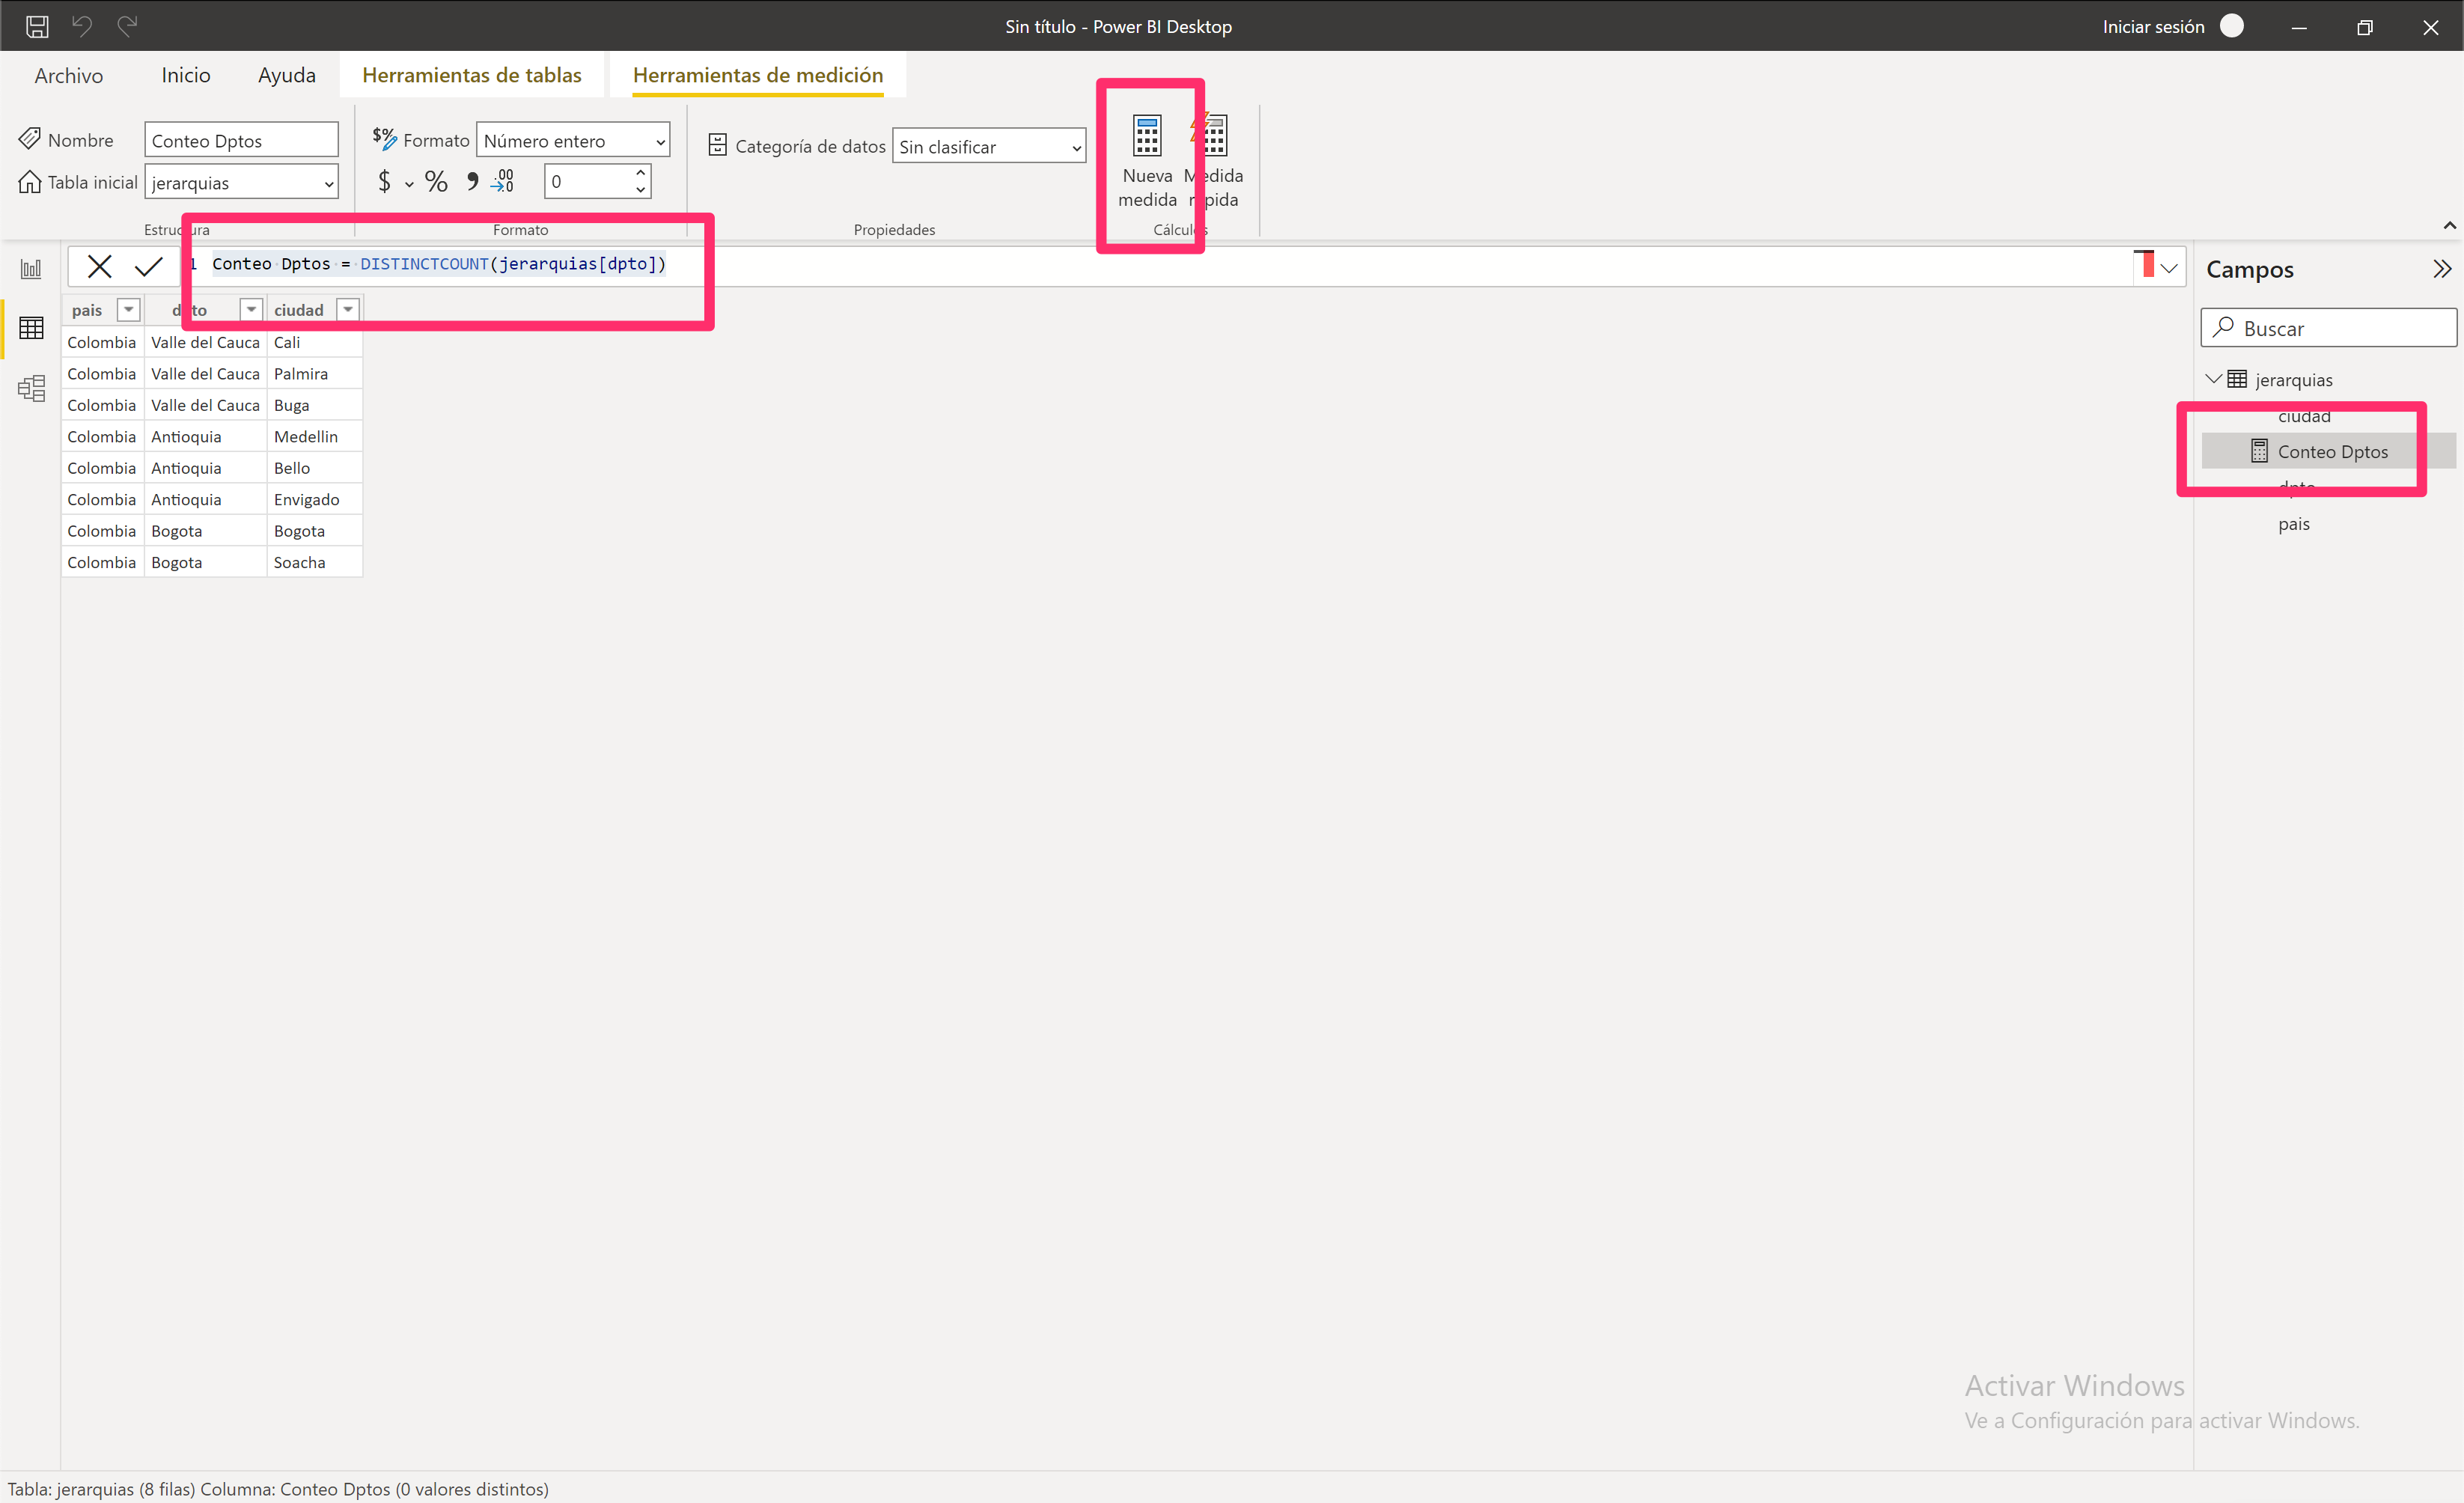Image resolution: width=2464 pixels, height=1503 pixels.
Task: Open currency format dropdown arrow
Action: pos(409,184)
